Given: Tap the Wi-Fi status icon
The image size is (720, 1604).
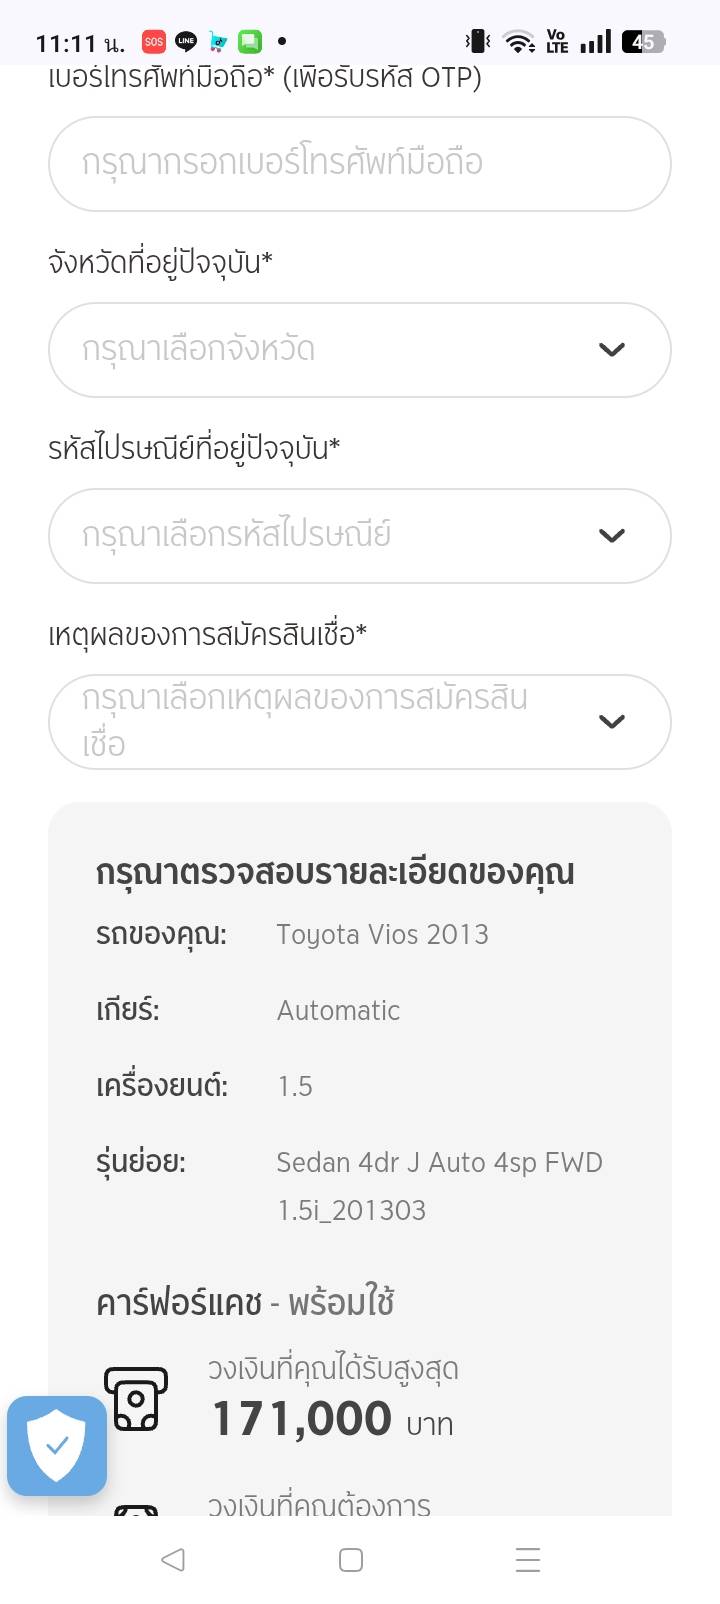Looking at the screenshot, I should 518,42.
